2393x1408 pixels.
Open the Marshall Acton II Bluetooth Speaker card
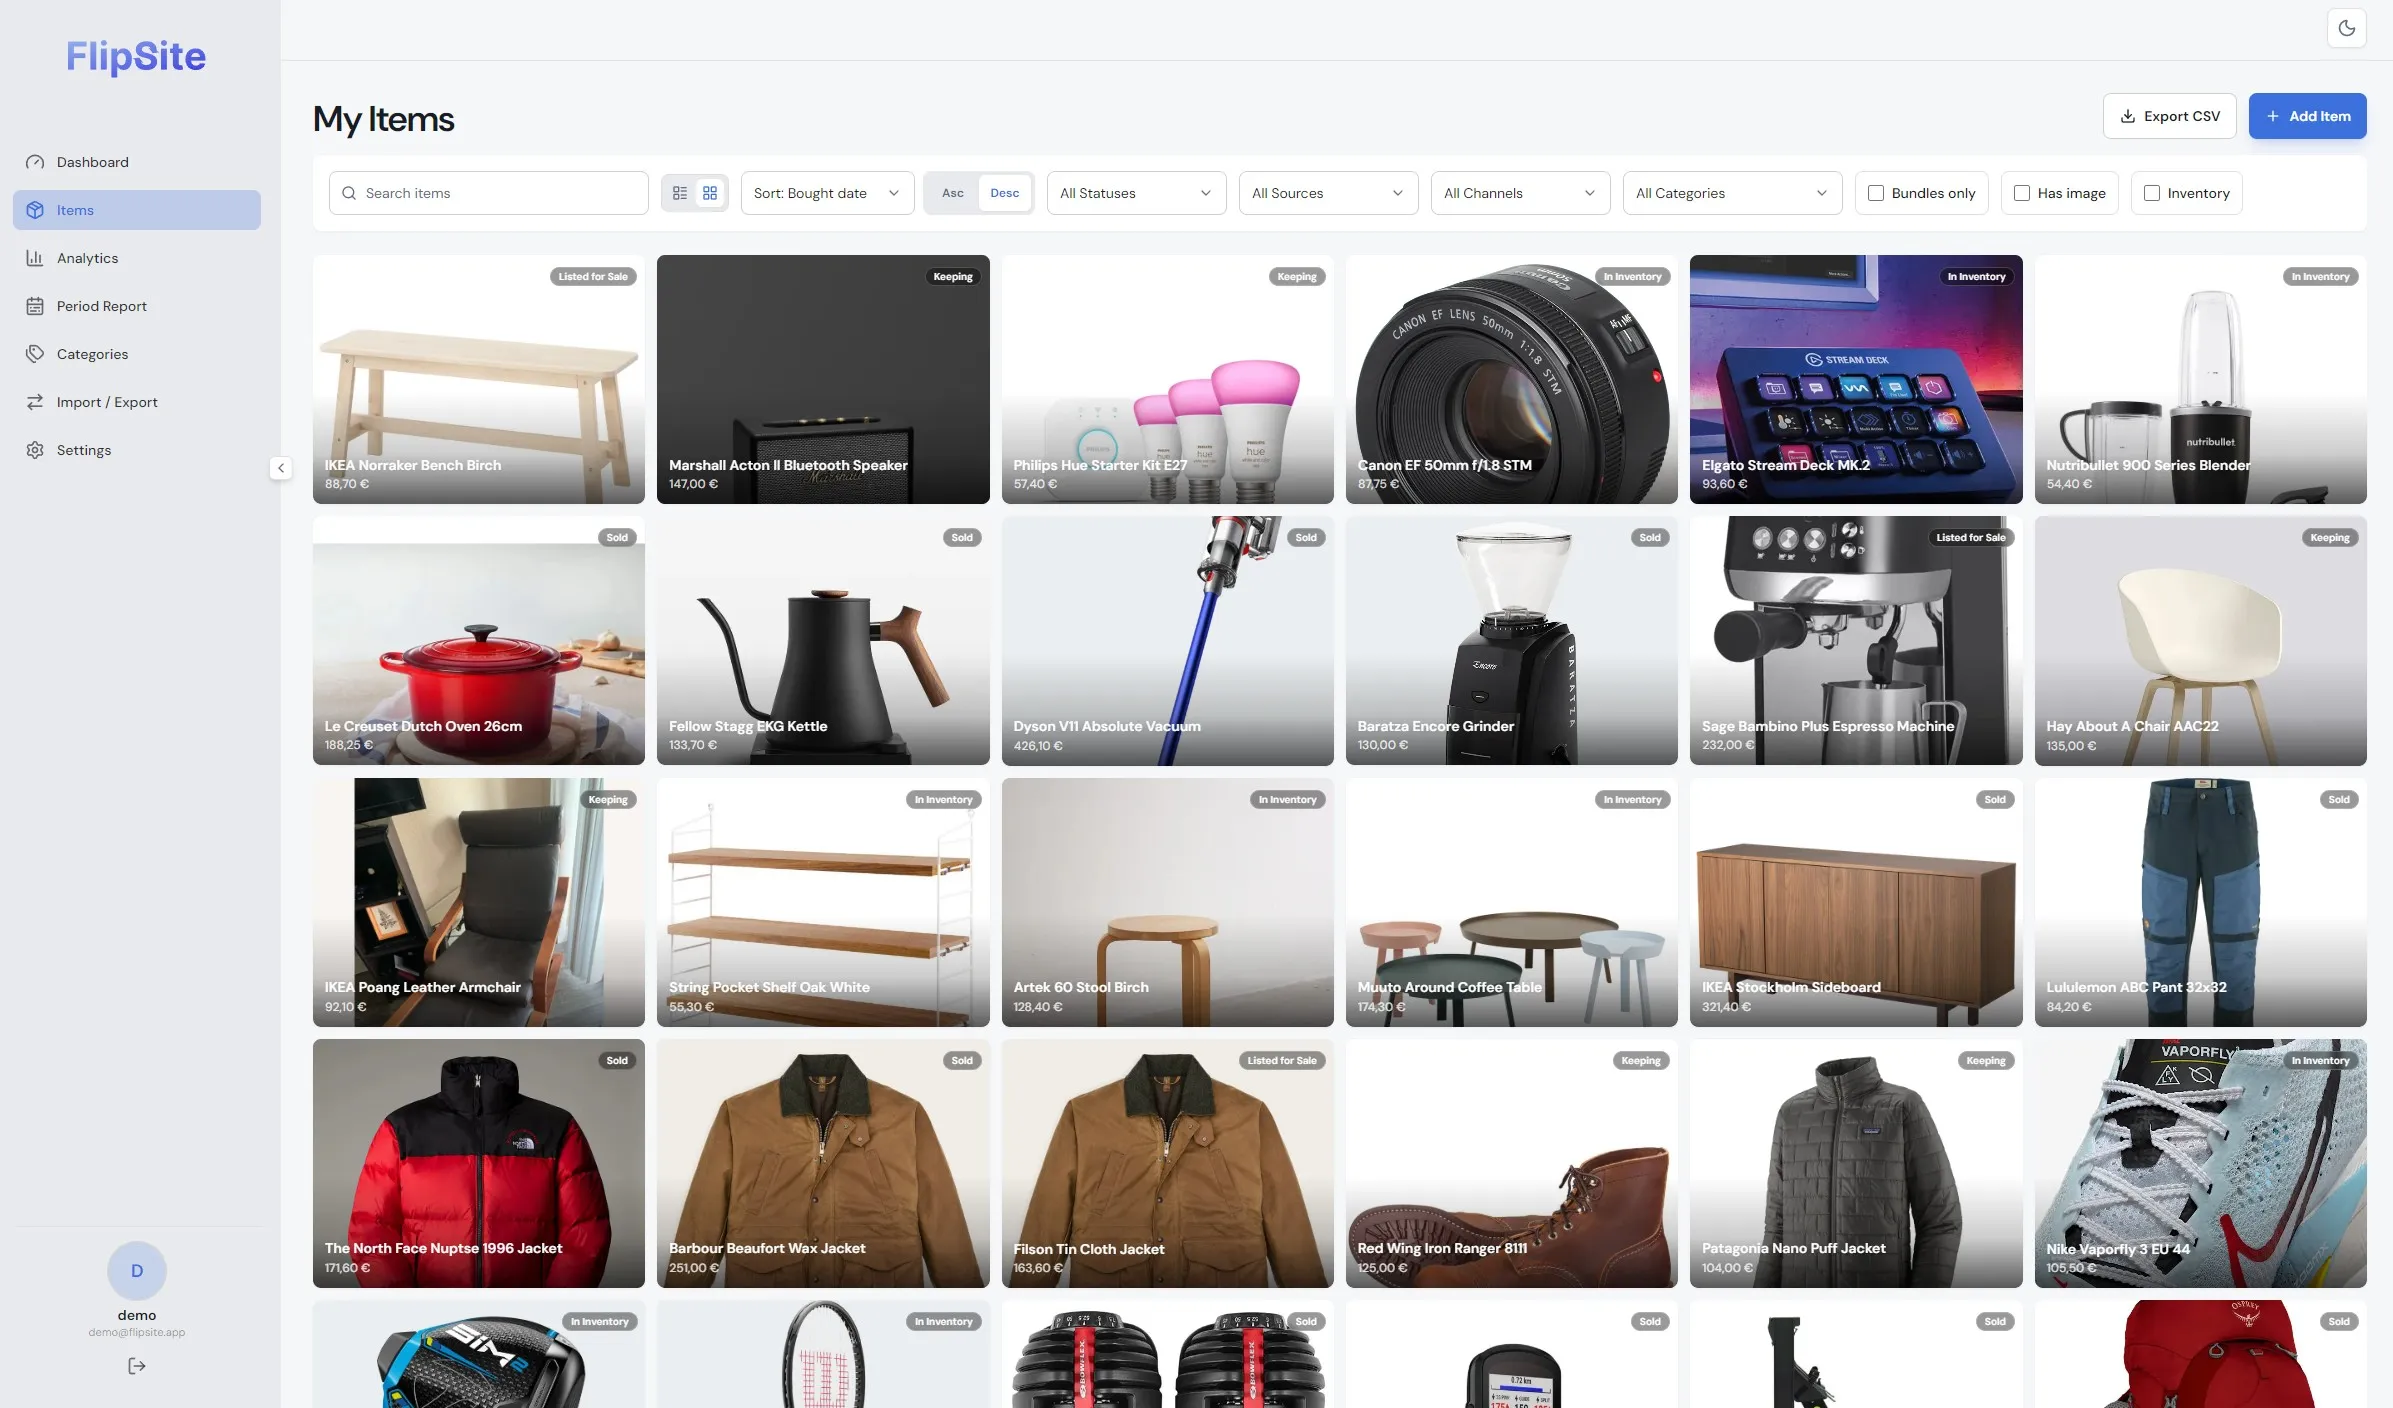click(x=823, y=379)
